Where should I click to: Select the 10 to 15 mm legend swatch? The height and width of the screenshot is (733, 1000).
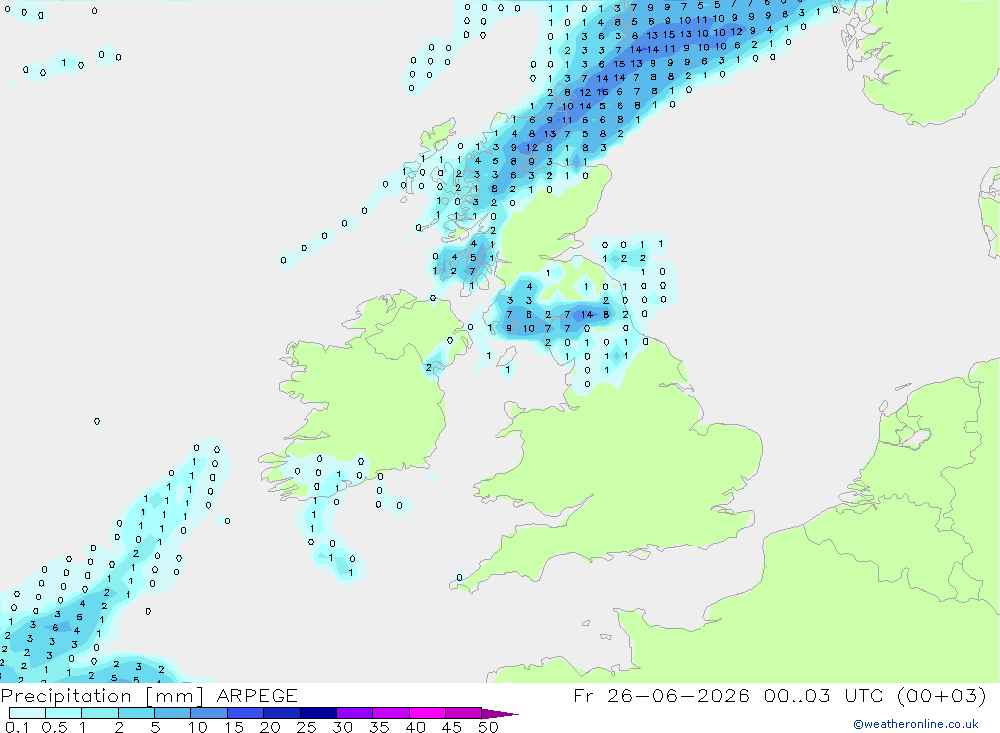[209, 713]
